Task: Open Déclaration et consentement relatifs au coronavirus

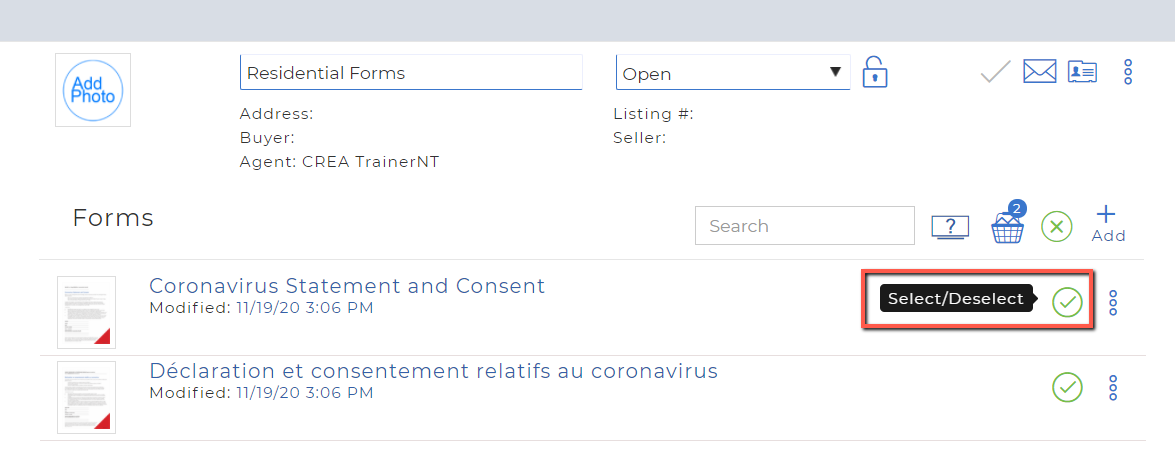Action: [434, 371]
